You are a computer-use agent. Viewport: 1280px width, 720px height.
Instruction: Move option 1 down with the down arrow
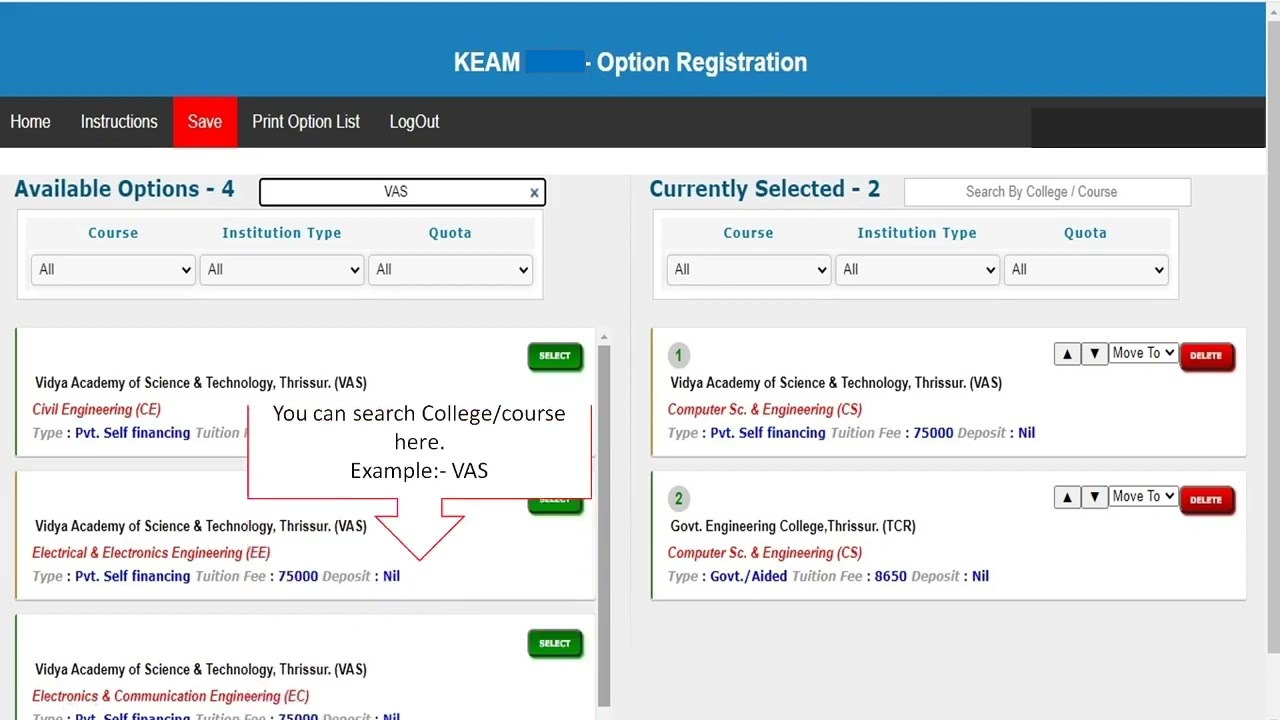[x=1095, y=354]
